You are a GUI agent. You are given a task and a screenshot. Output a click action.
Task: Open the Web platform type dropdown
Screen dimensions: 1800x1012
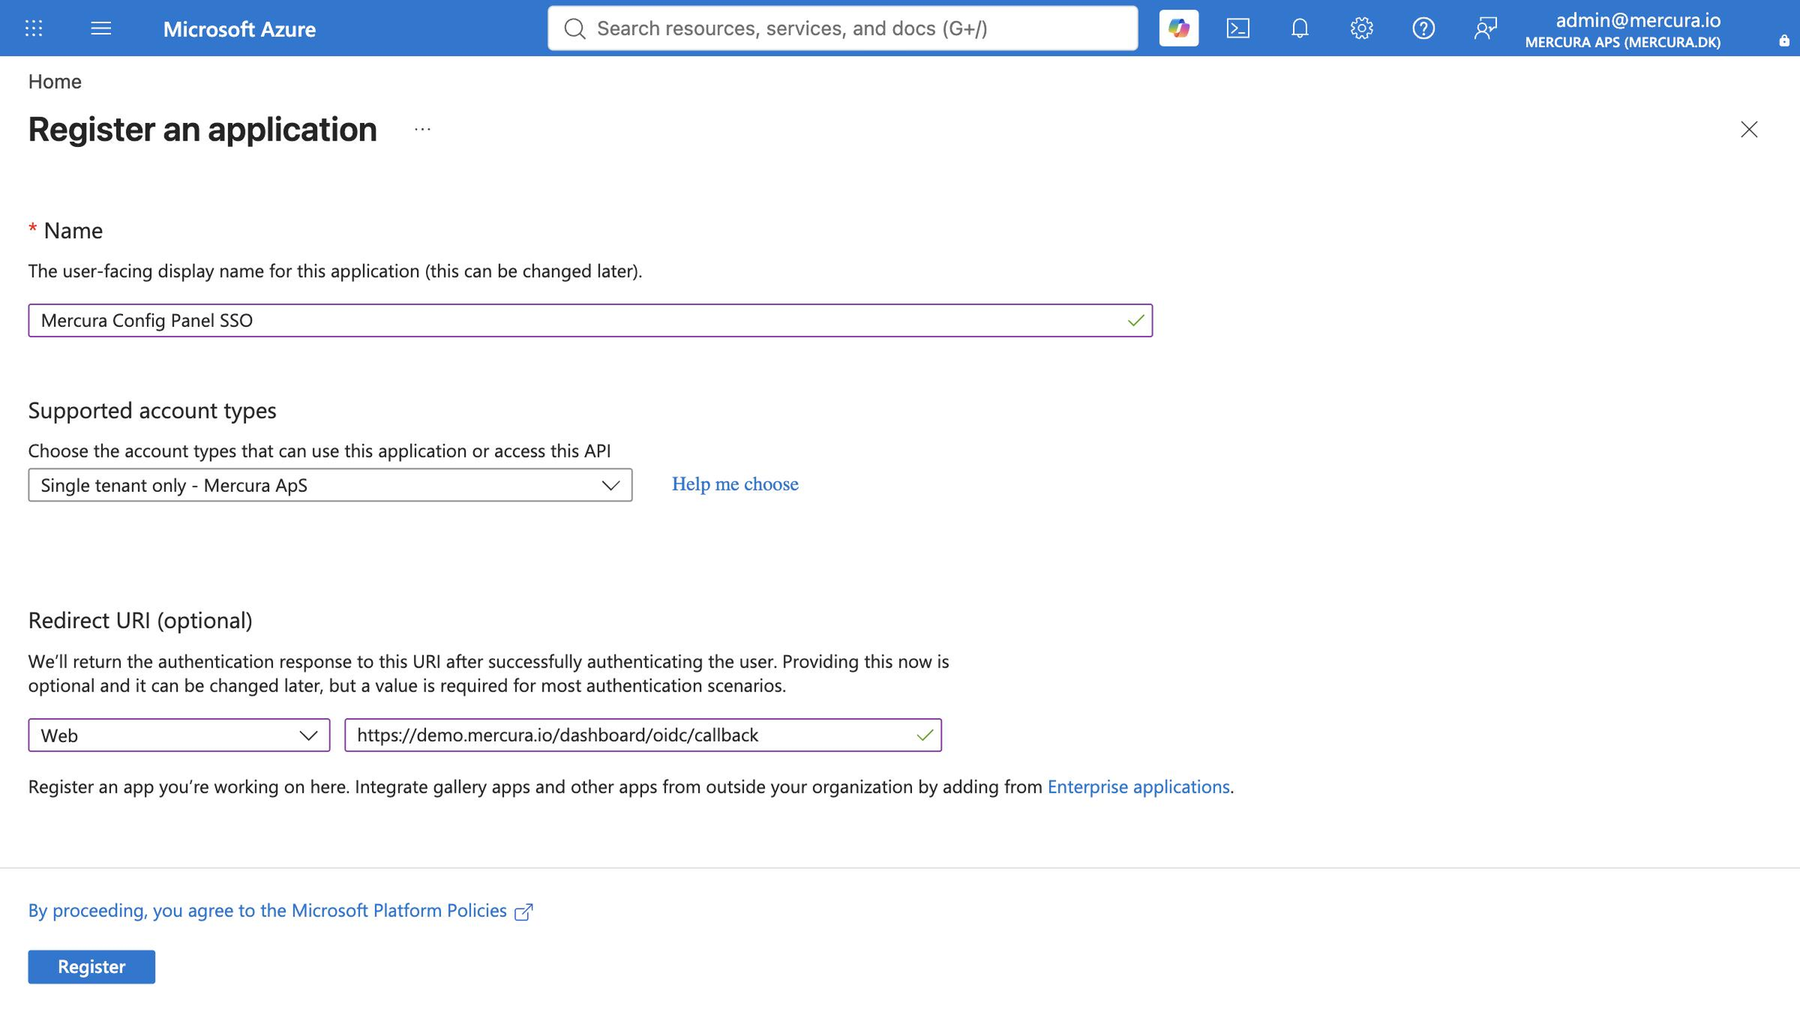(179, 735)
